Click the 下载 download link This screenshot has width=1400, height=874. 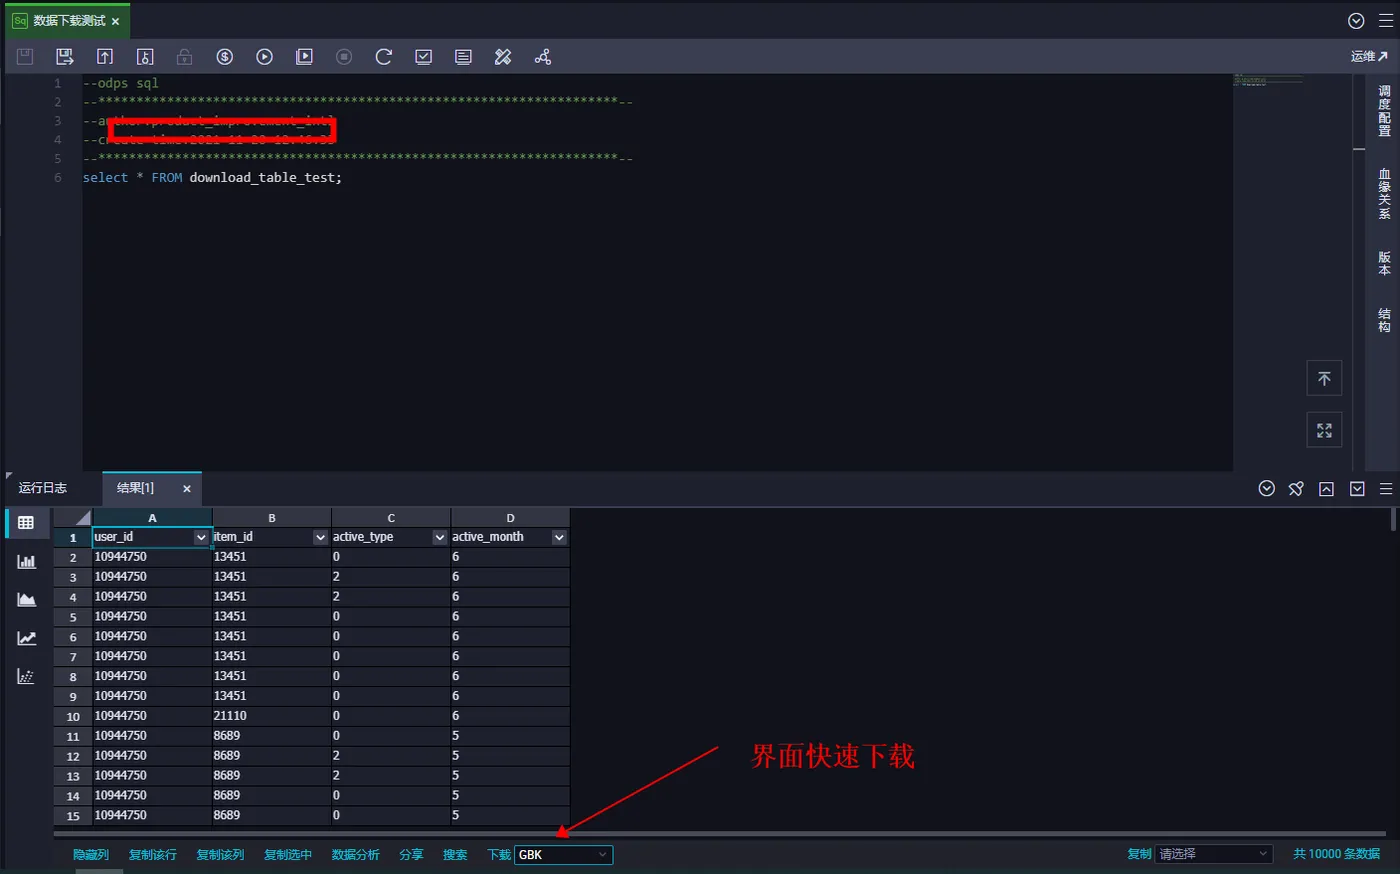click(499, 855)
